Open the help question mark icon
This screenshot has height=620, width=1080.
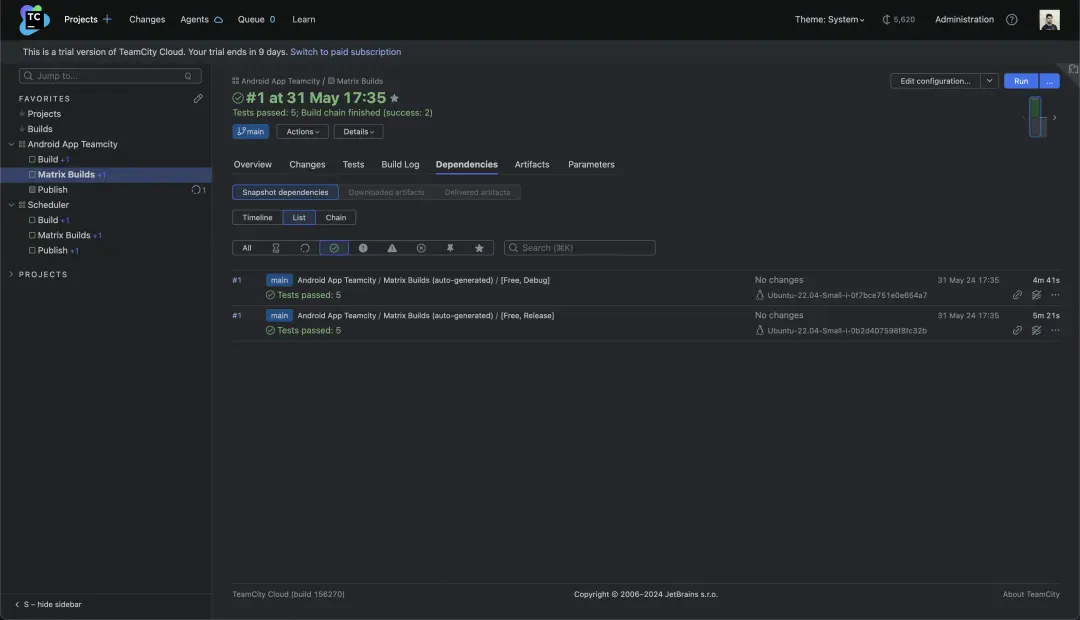coord(1011,19)
